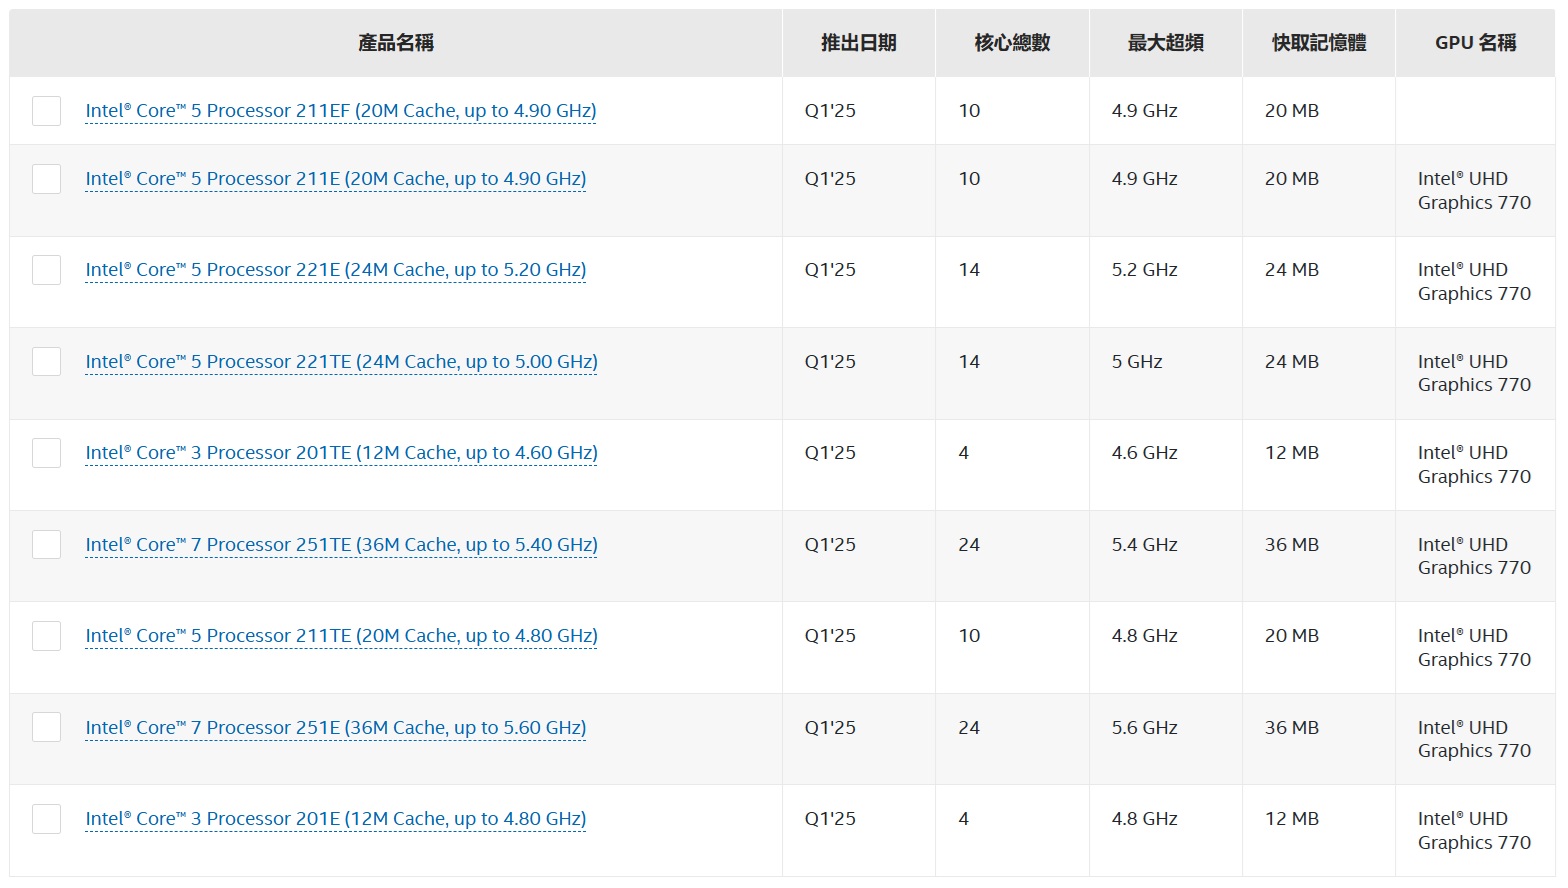The height and width of the screenshot is (888, 1568).
Task: Enable the checkbox for Core 5 Processor 221TE
Action: click(47, 362)
